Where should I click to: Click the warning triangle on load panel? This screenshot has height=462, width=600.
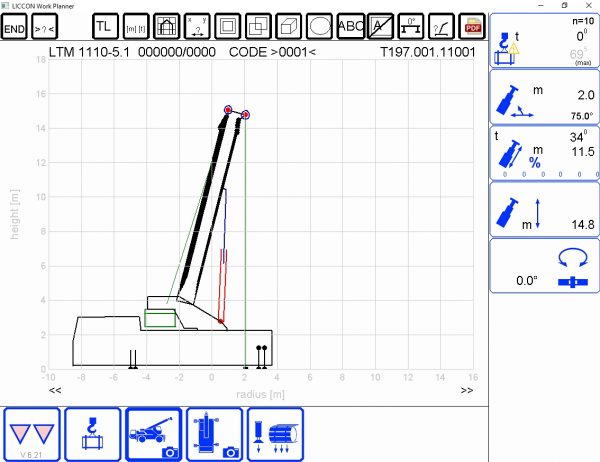[513, 49]
